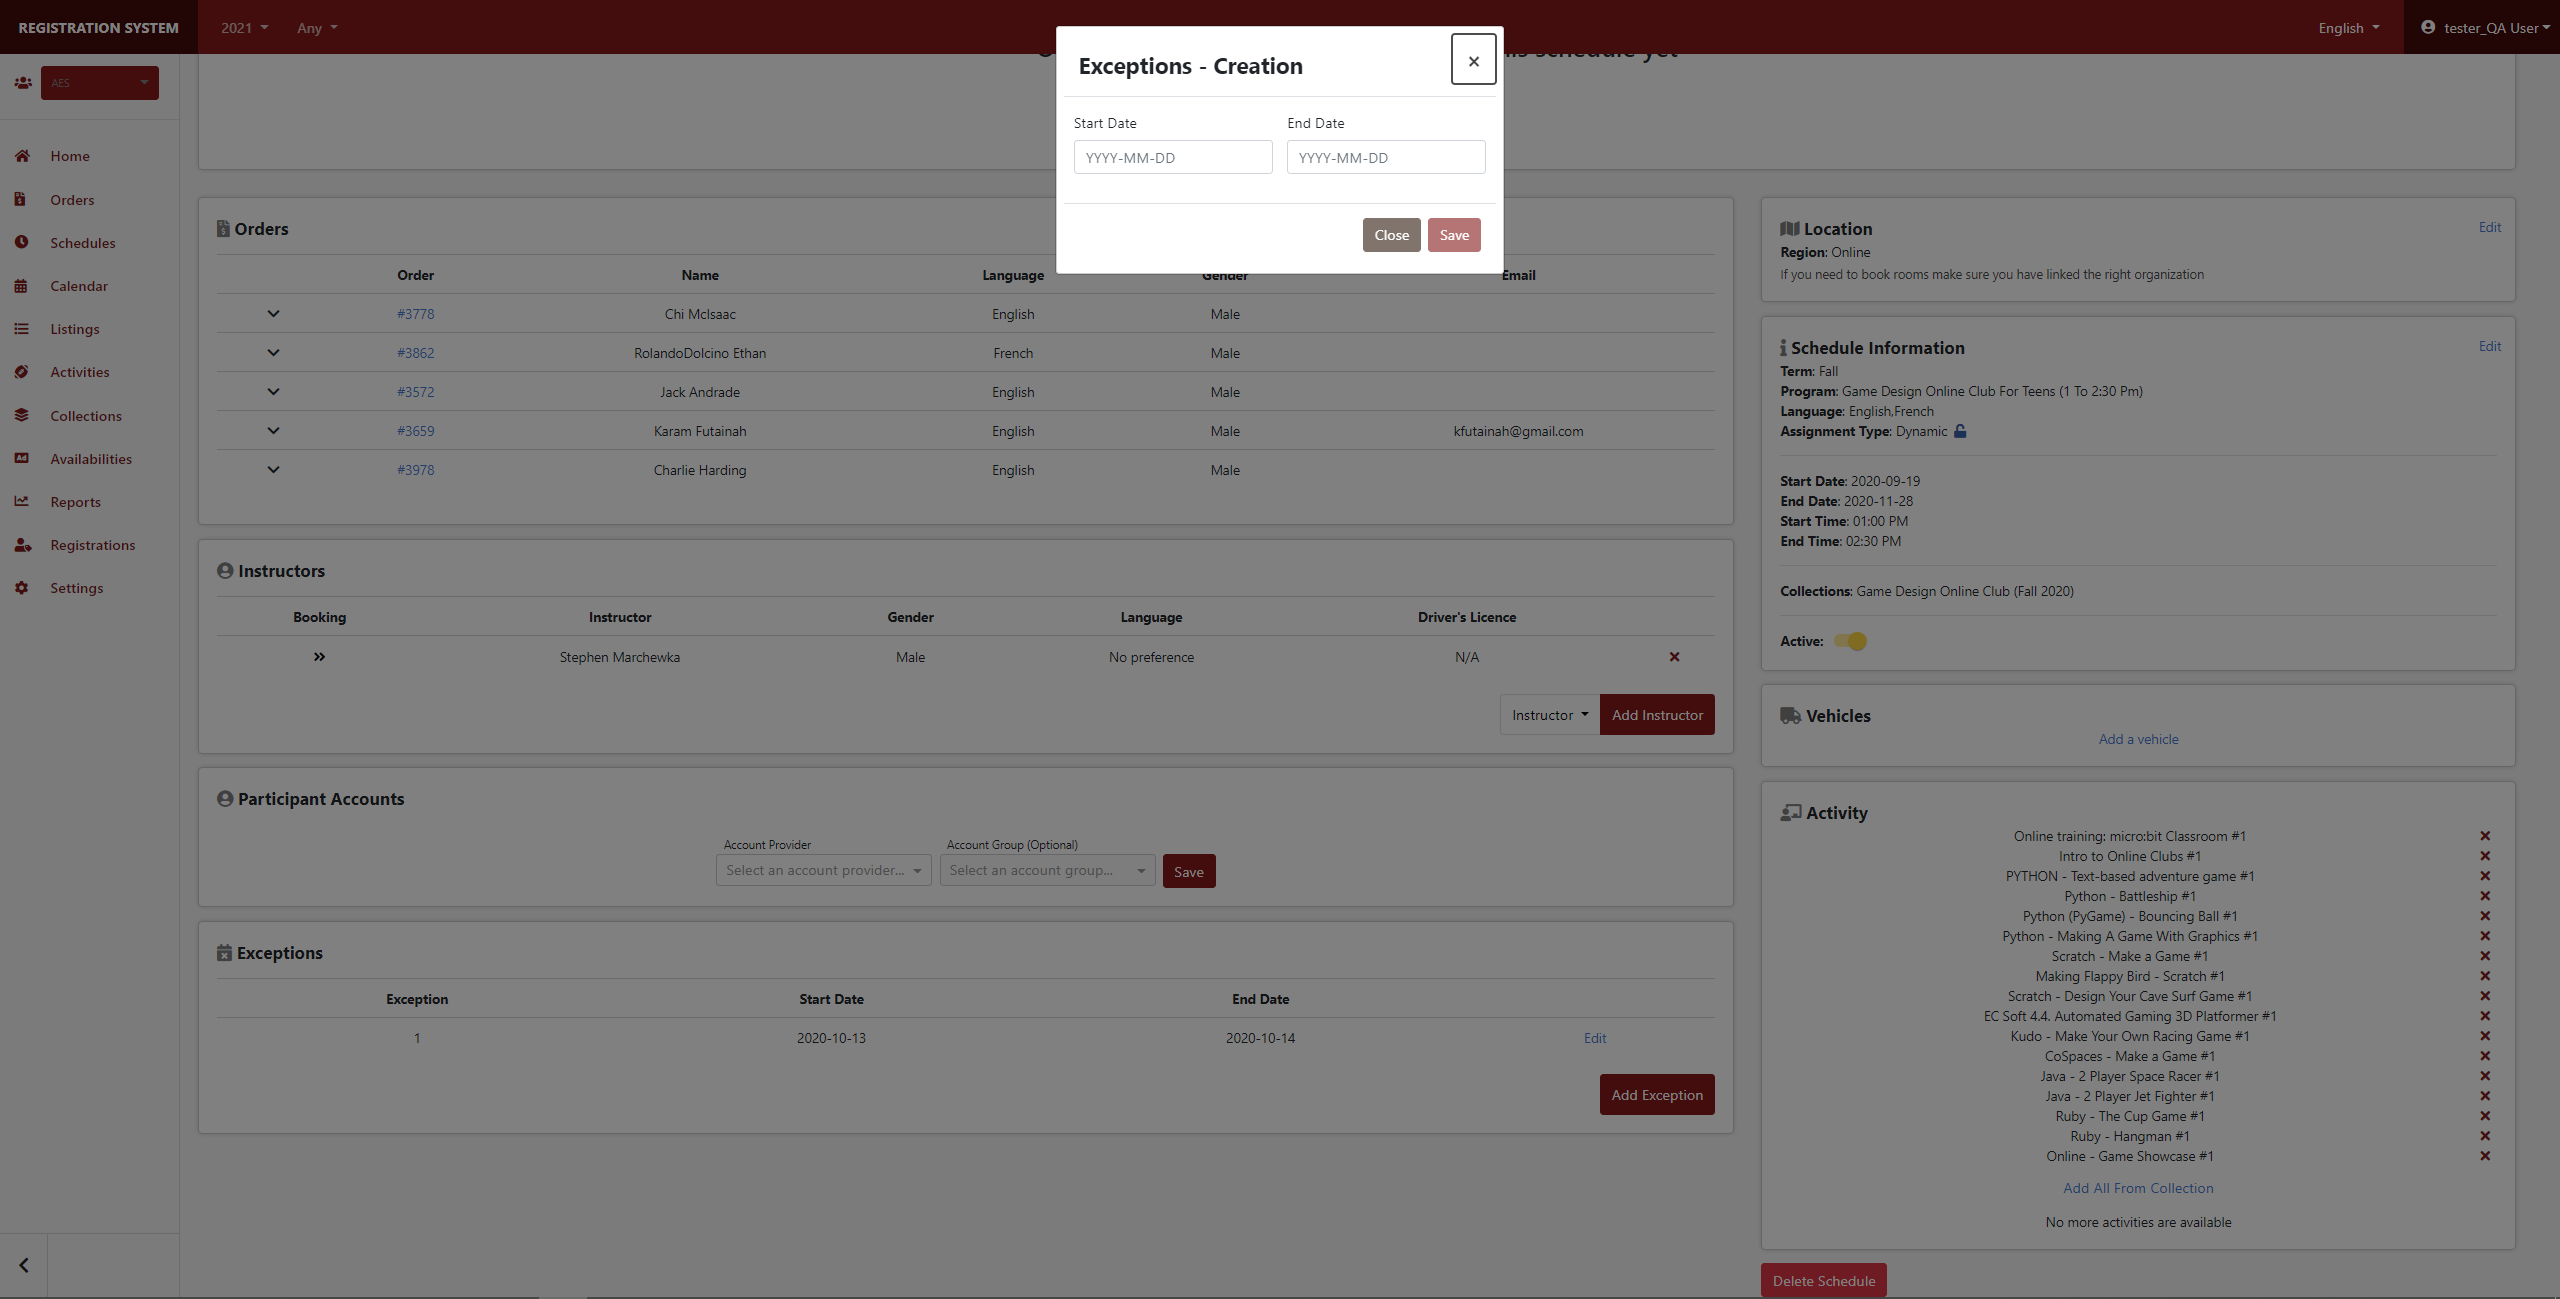
Task: Click Save in Exceptions Creation dialog
Action: pos(1454,235)
